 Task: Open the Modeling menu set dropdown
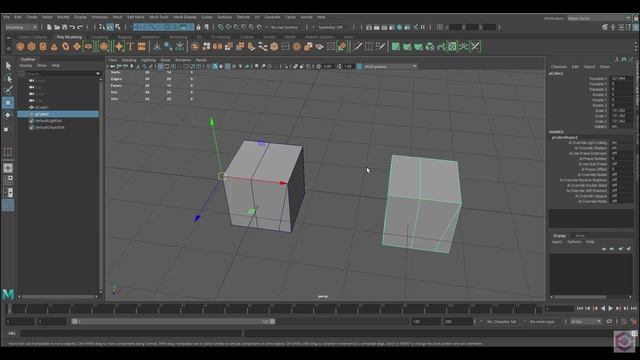[21, 27]
